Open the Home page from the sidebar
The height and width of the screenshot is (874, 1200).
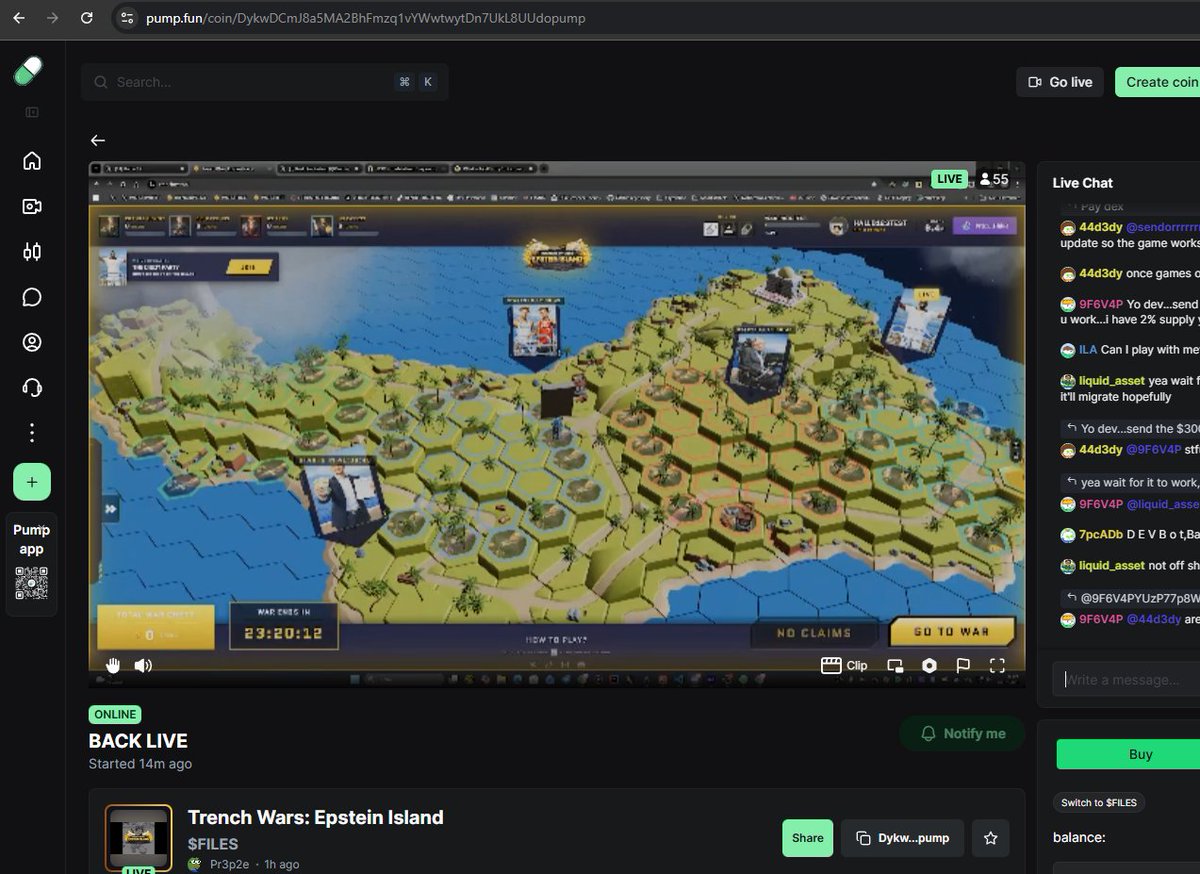point(31,161)
